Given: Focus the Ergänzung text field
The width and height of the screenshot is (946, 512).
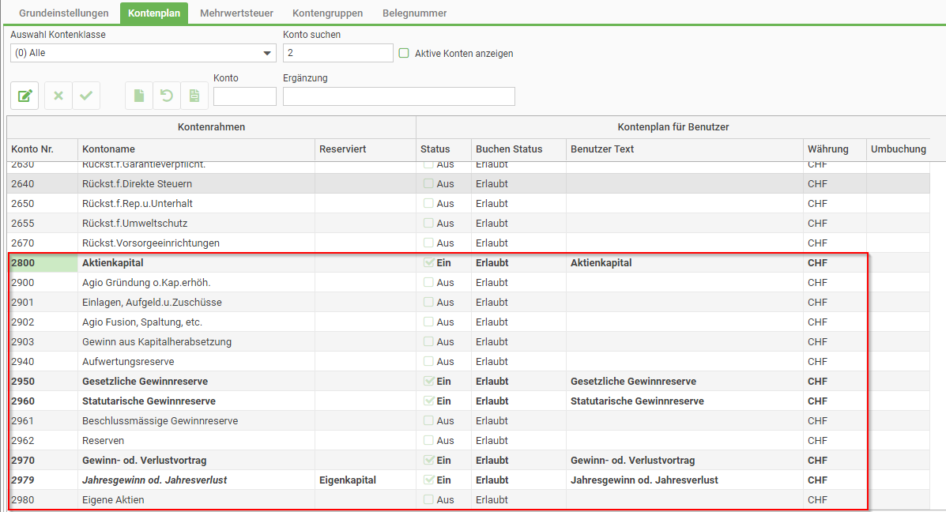Looking at the screenshot, I should pos(398,97).
